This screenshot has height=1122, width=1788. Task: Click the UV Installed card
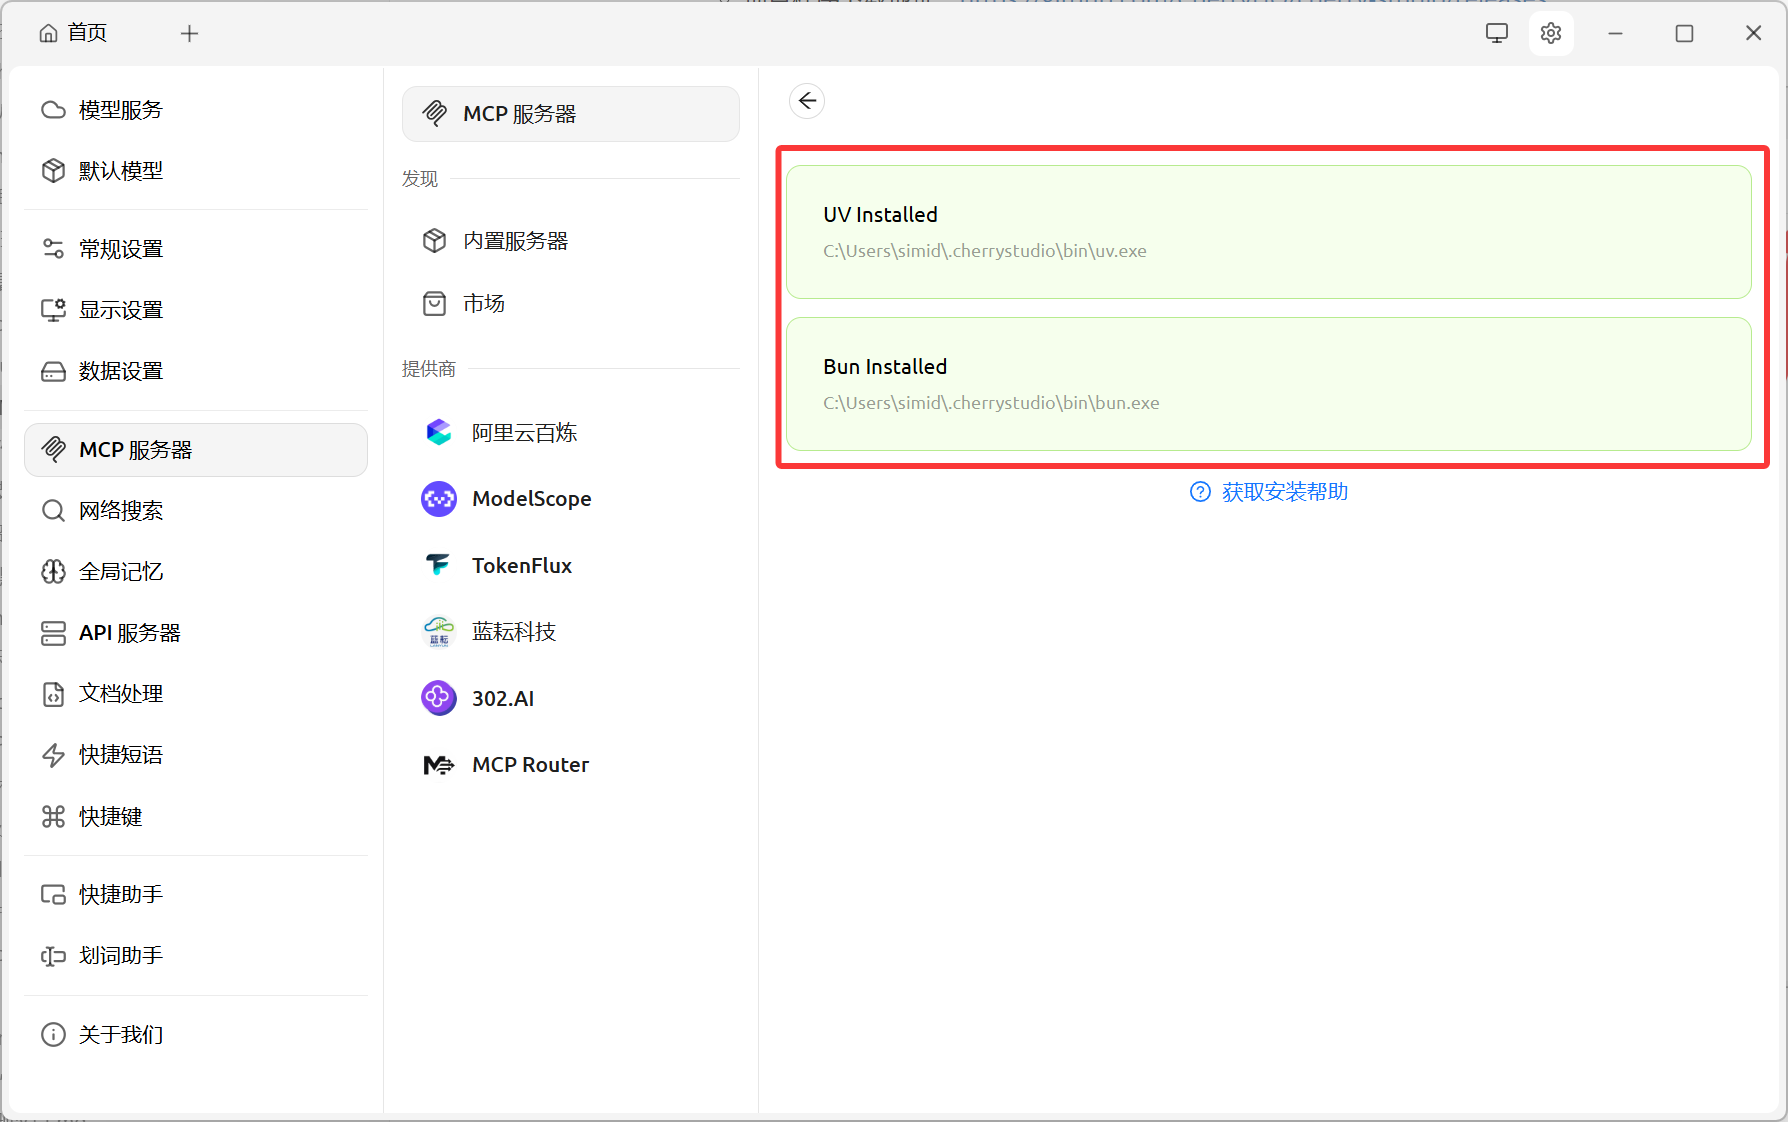click(1267, 232)
